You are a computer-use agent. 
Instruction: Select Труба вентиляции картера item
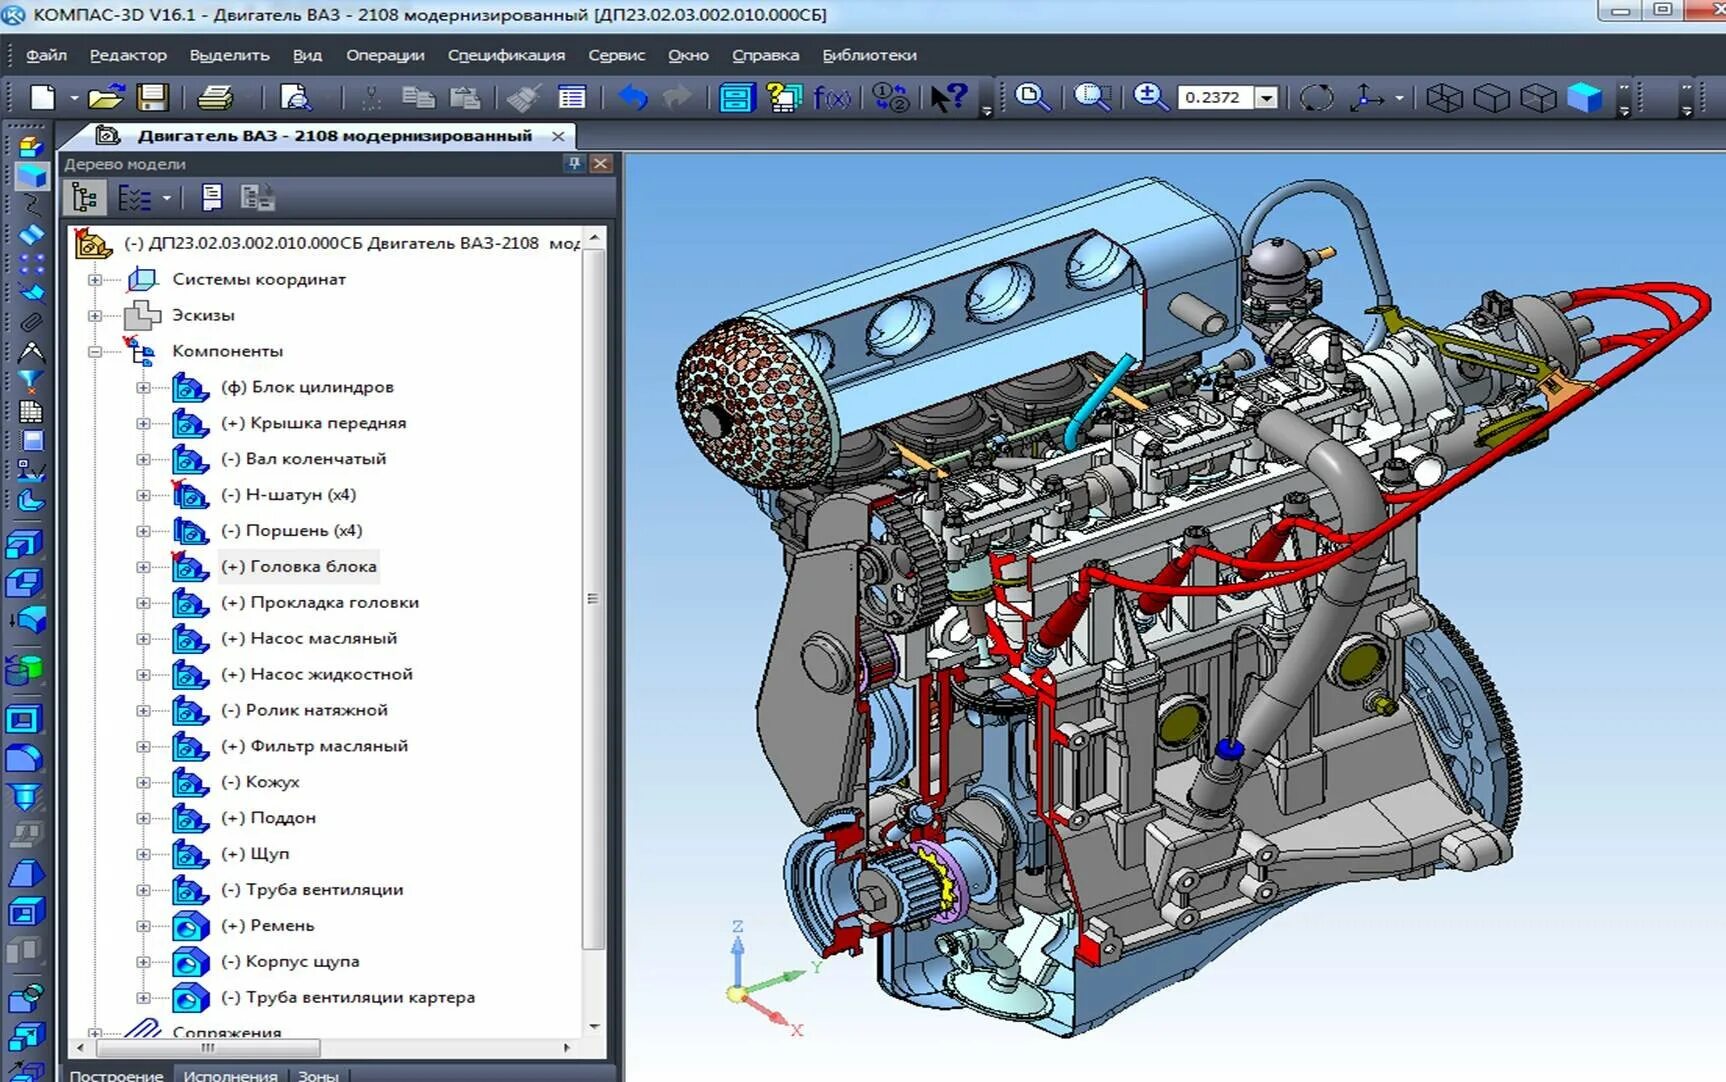tap(348, 998)
